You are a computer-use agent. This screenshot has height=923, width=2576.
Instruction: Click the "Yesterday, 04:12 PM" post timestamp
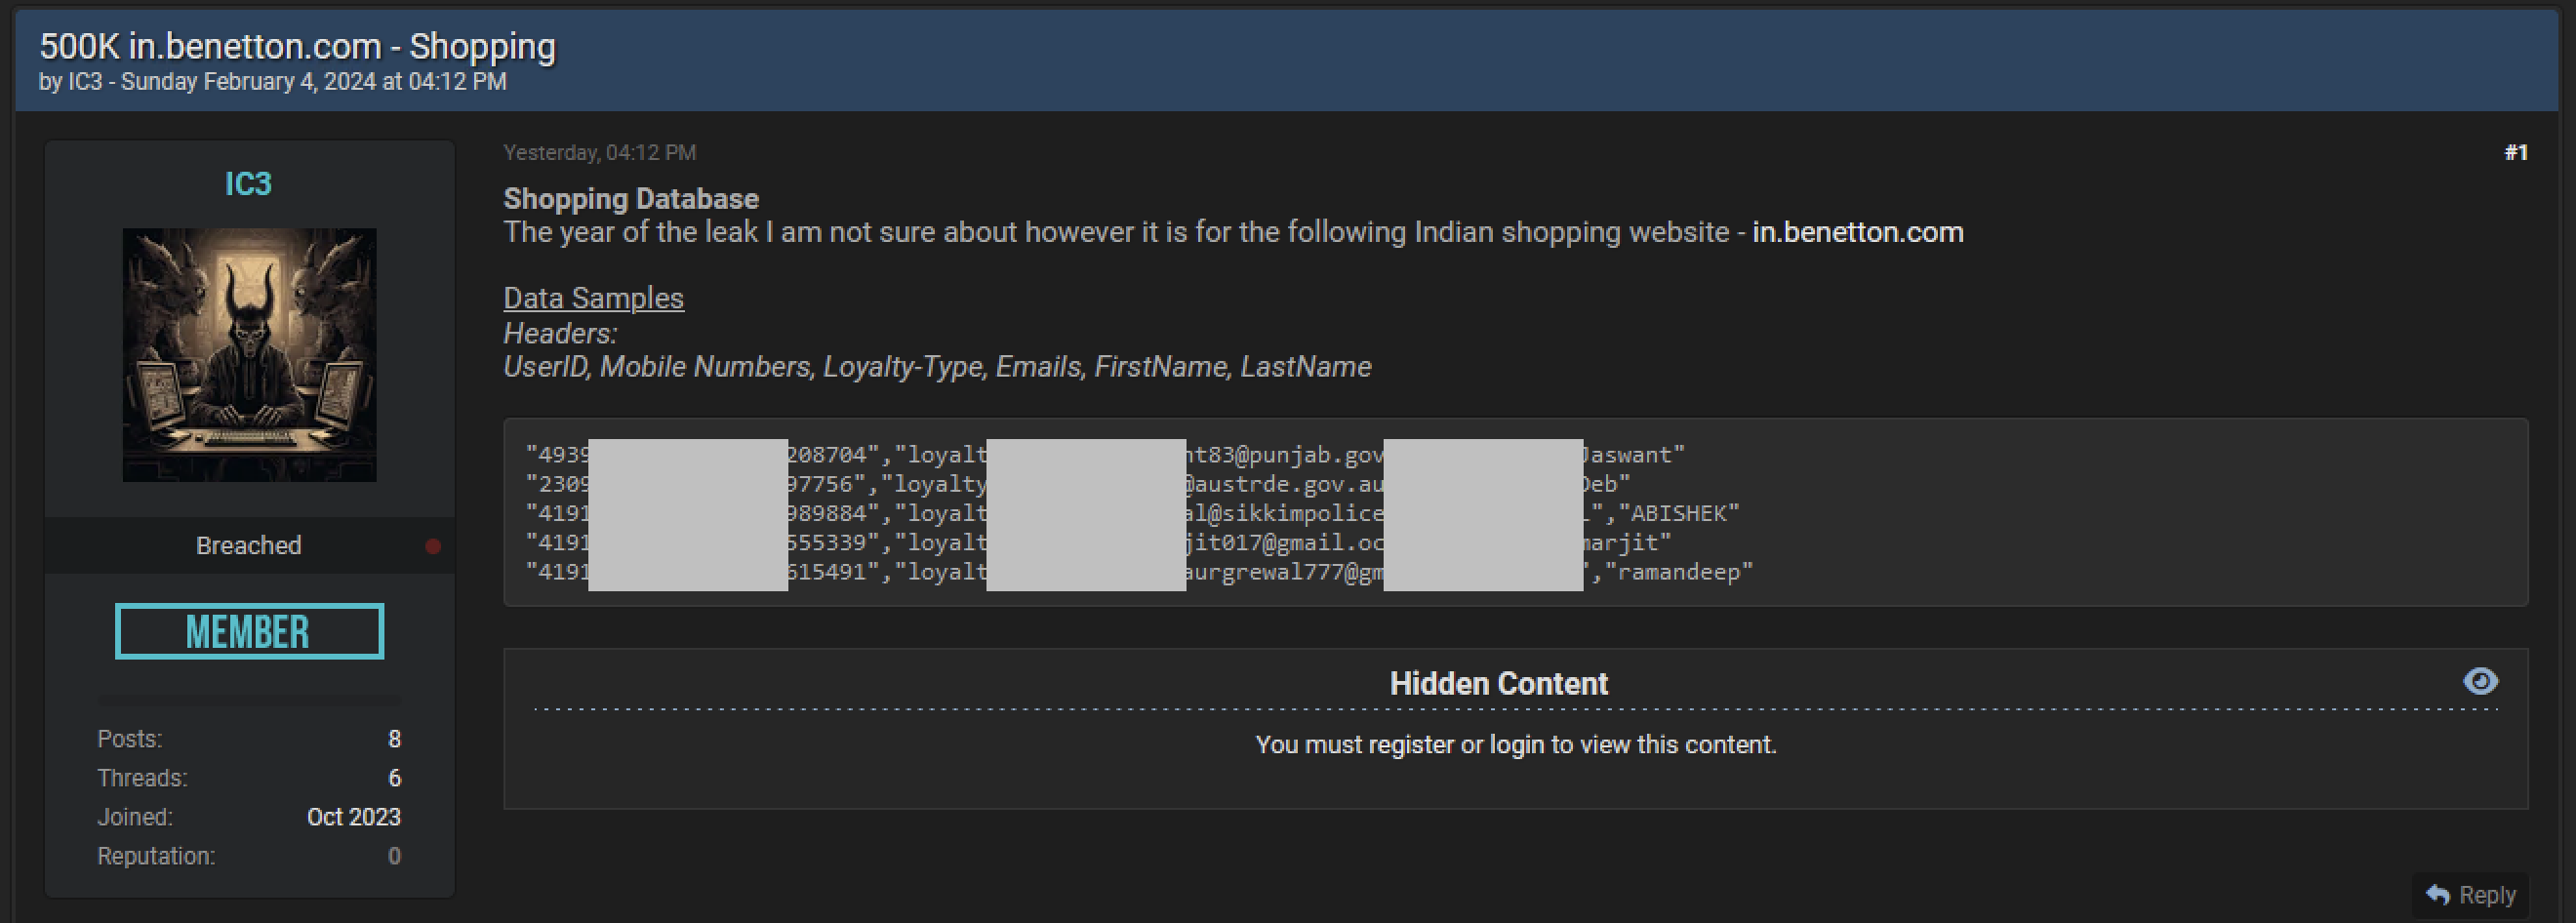[599, 153]
